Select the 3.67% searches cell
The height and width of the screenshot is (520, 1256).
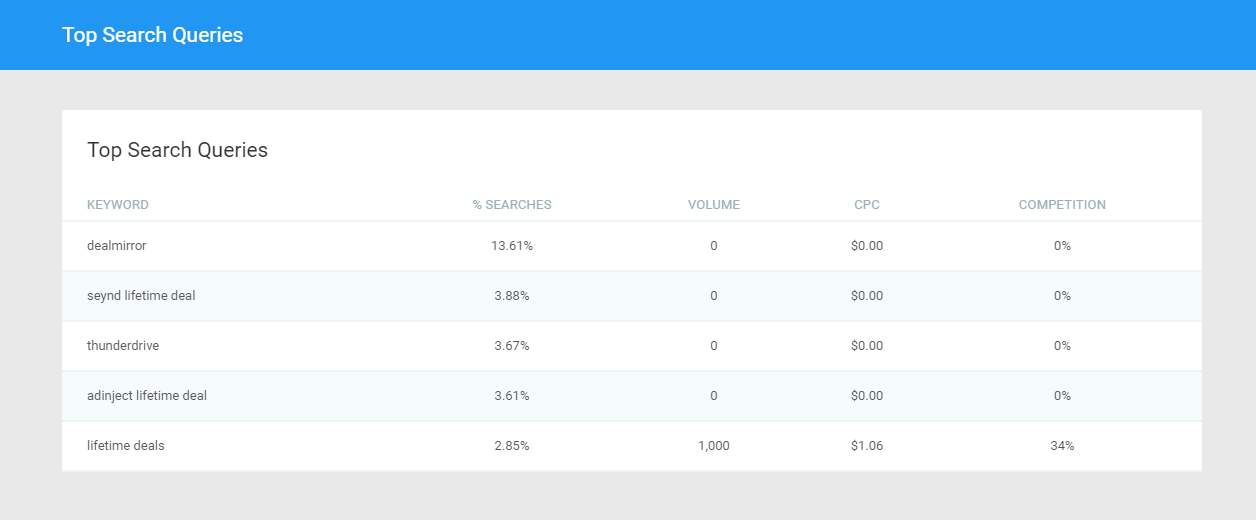[512, 346]
